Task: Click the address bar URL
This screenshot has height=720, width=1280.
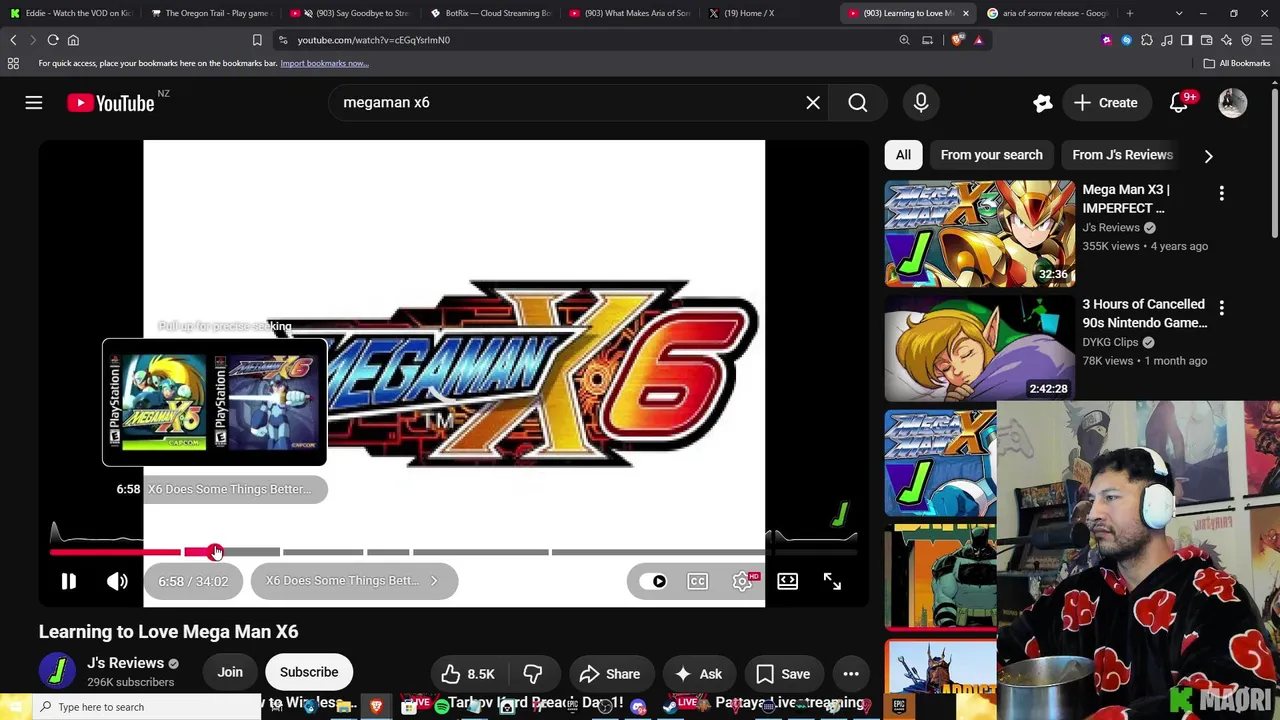Action: click(373, 40)
